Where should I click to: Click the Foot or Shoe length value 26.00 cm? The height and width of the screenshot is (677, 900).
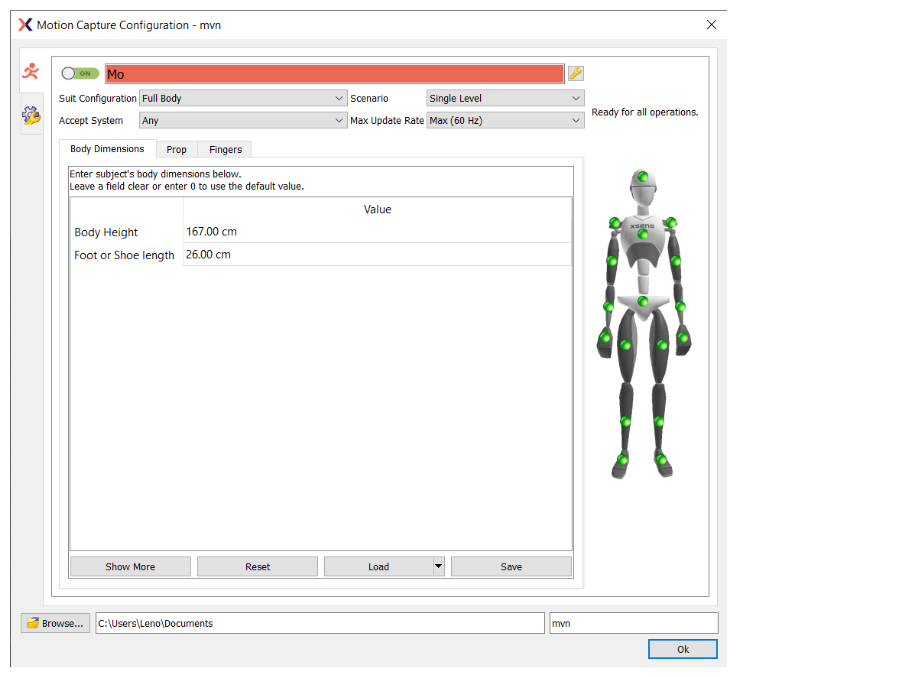[377, 254]
